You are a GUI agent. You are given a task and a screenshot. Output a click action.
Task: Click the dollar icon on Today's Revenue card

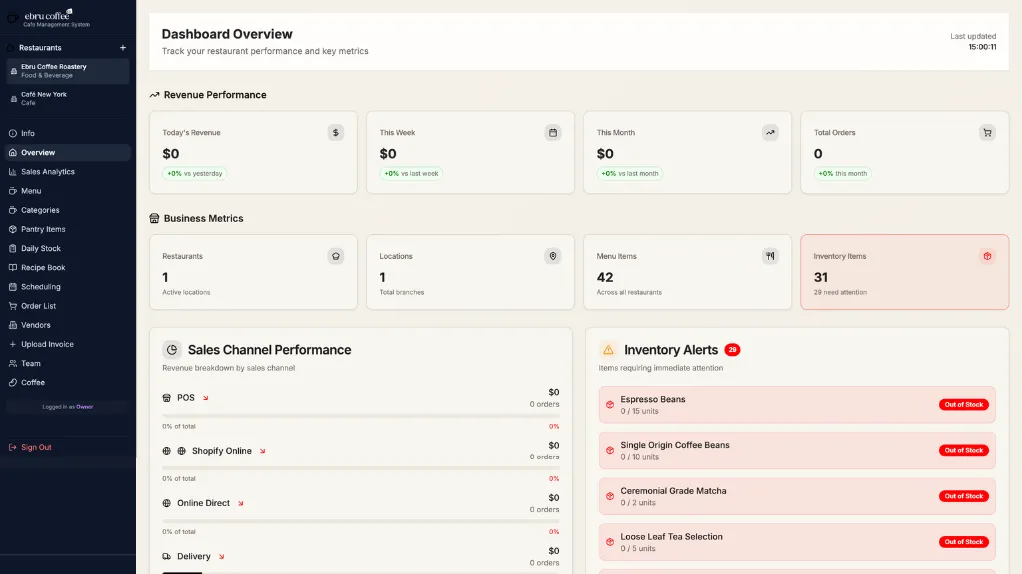point(336,132)
